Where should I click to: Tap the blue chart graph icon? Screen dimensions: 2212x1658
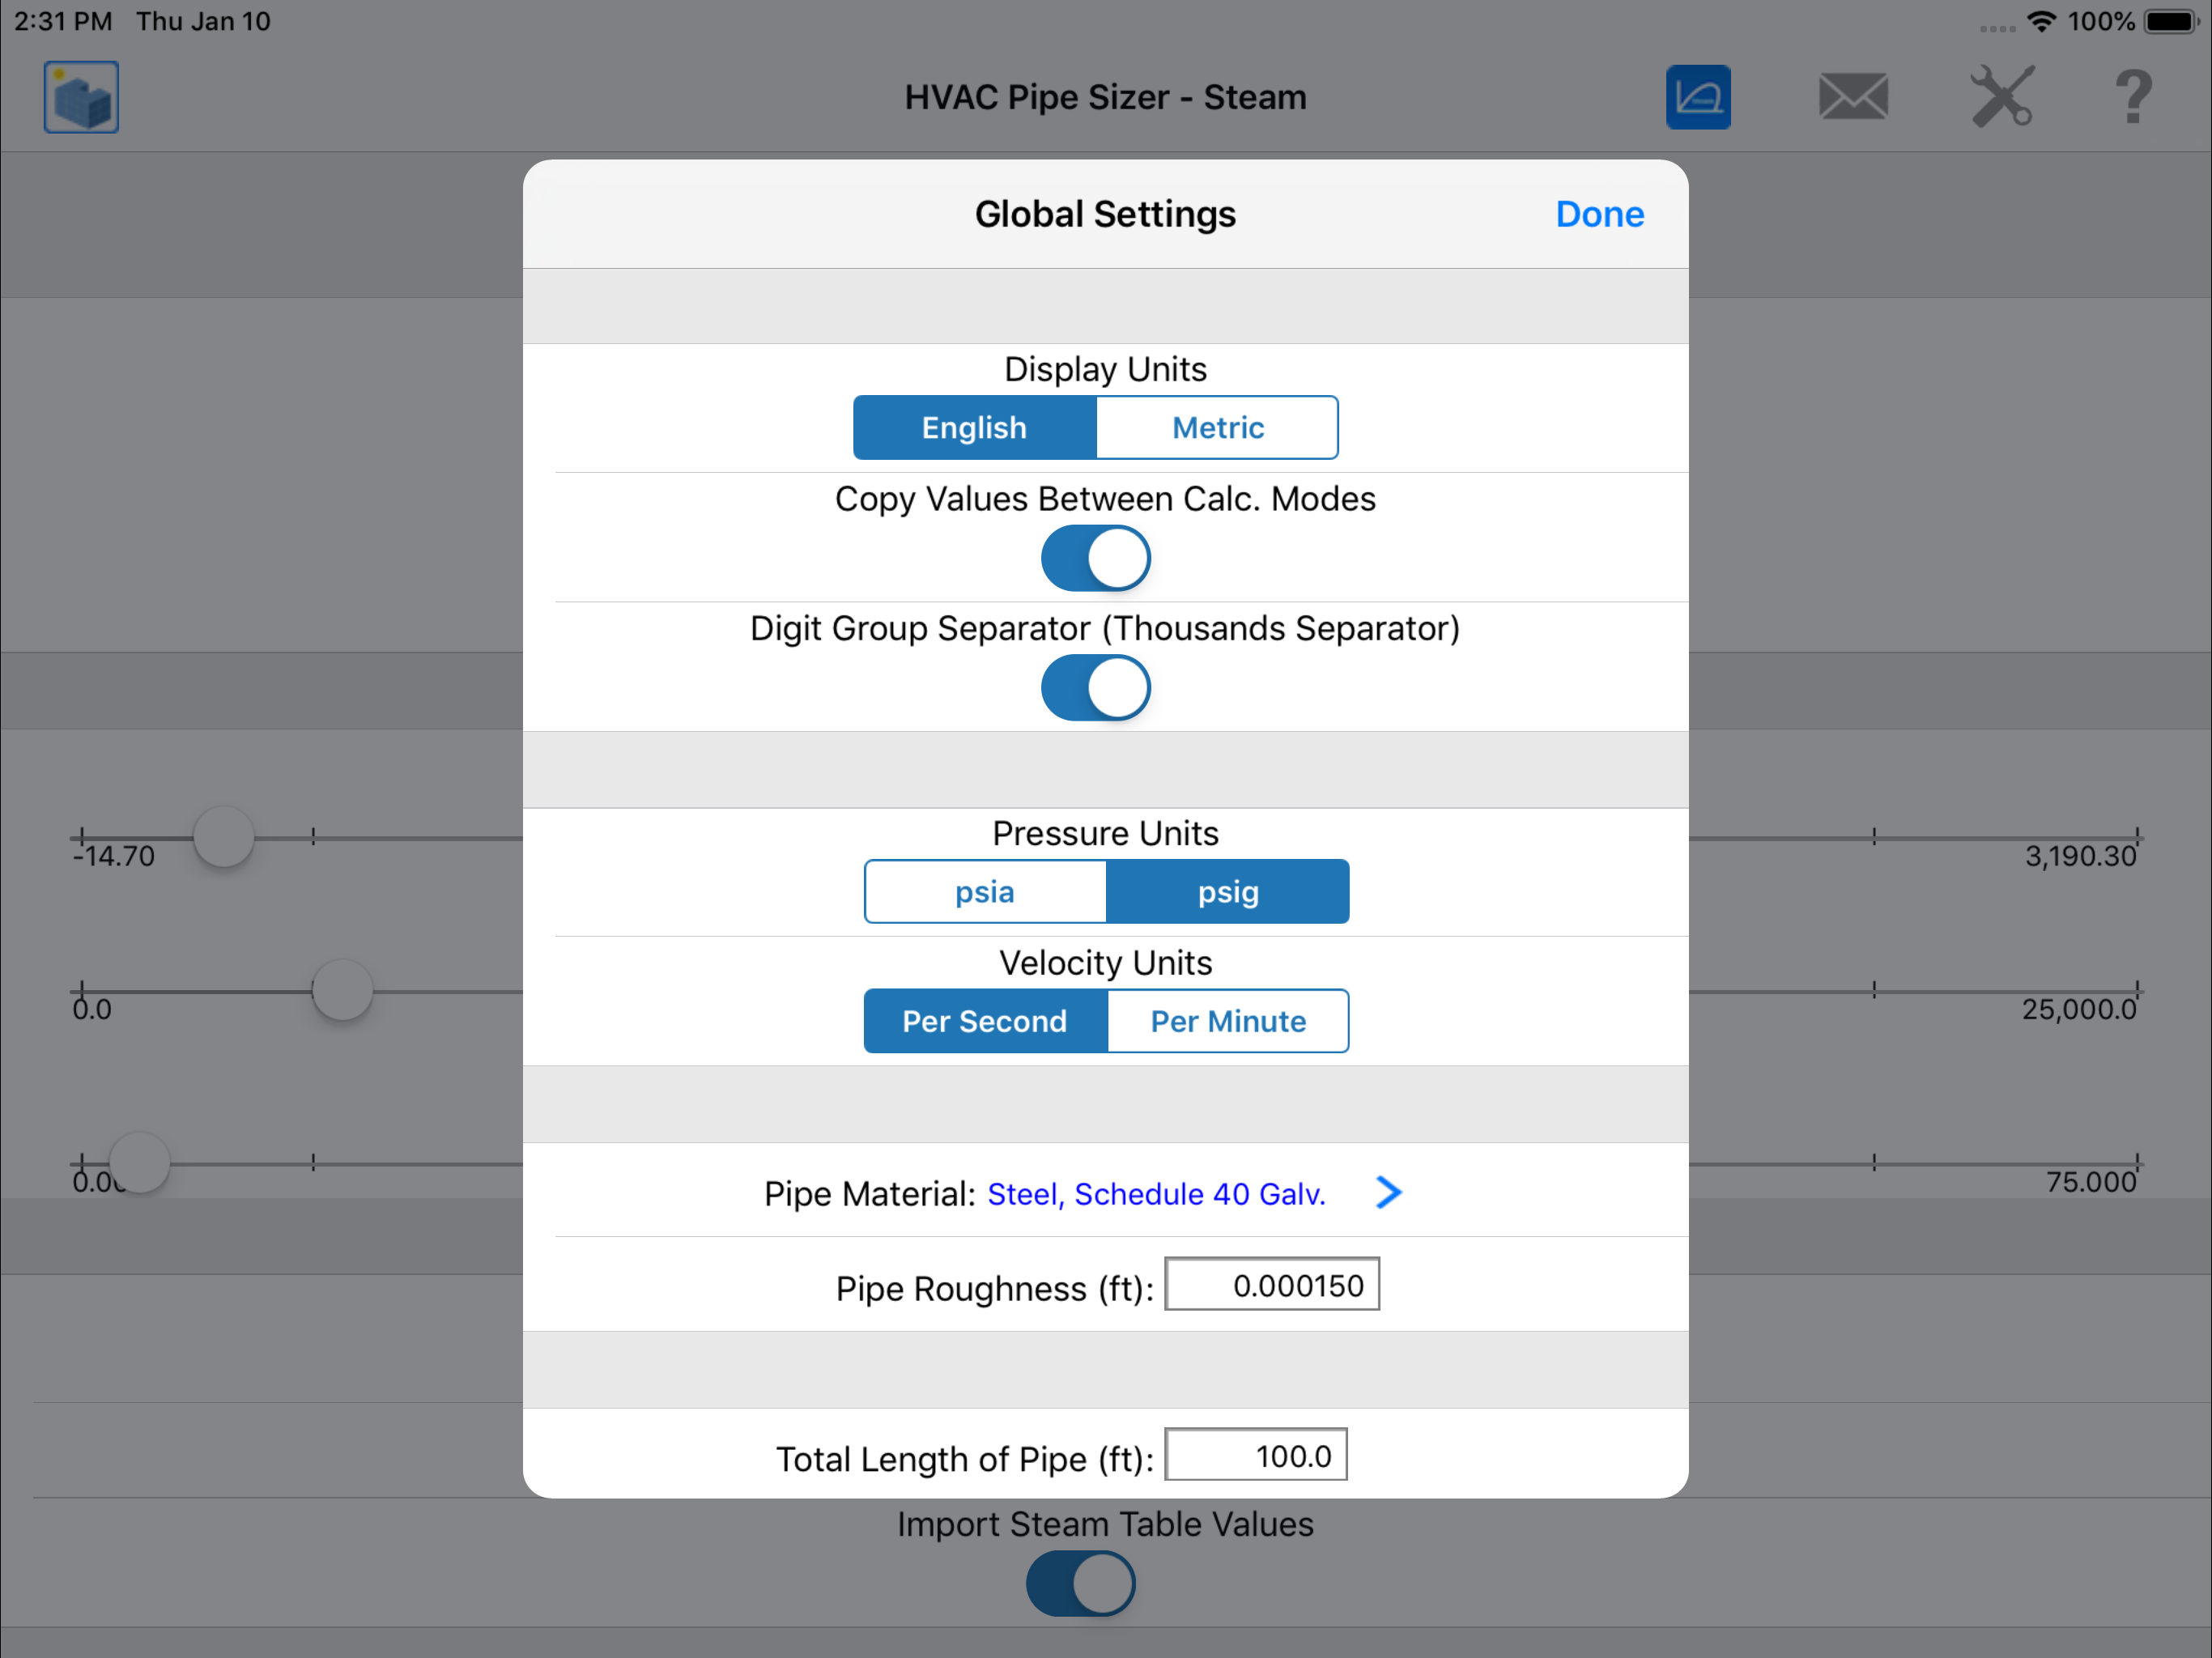coord(1698,97)
